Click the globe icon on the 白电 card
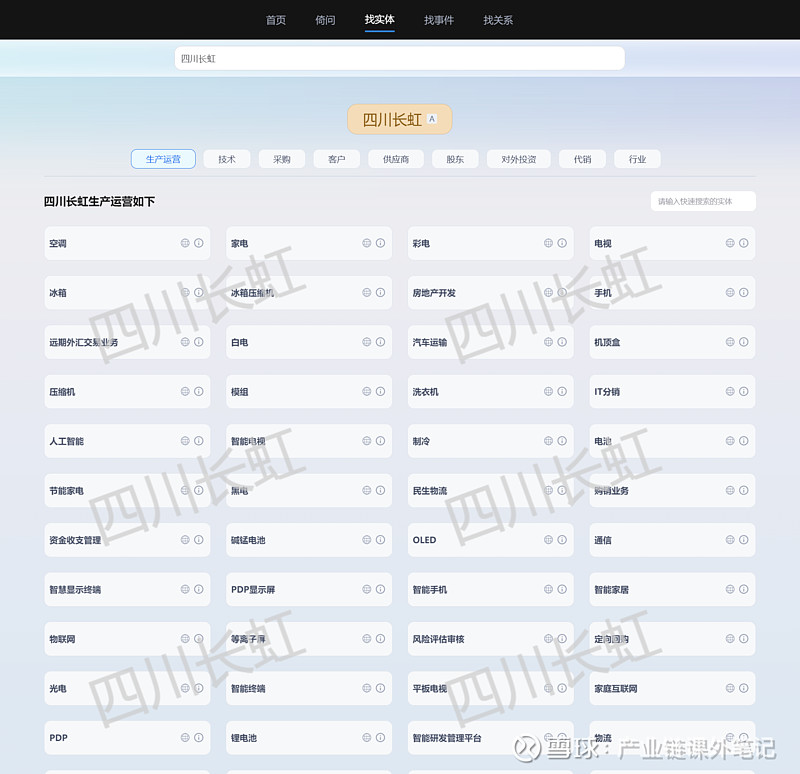The image size is (800, 774). (x=367, y=342)
